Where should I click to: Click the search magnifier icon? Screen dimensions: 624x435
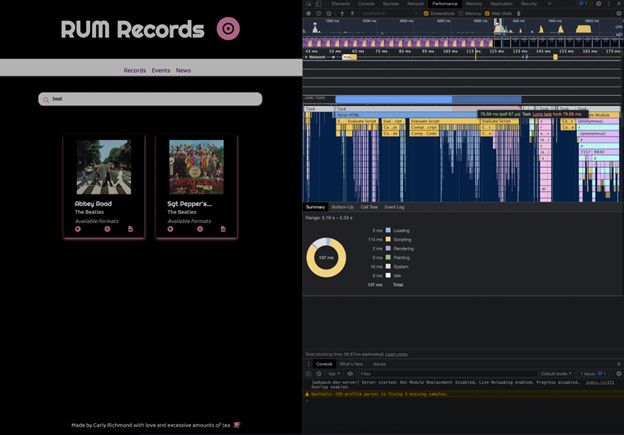tap(46, 99)
